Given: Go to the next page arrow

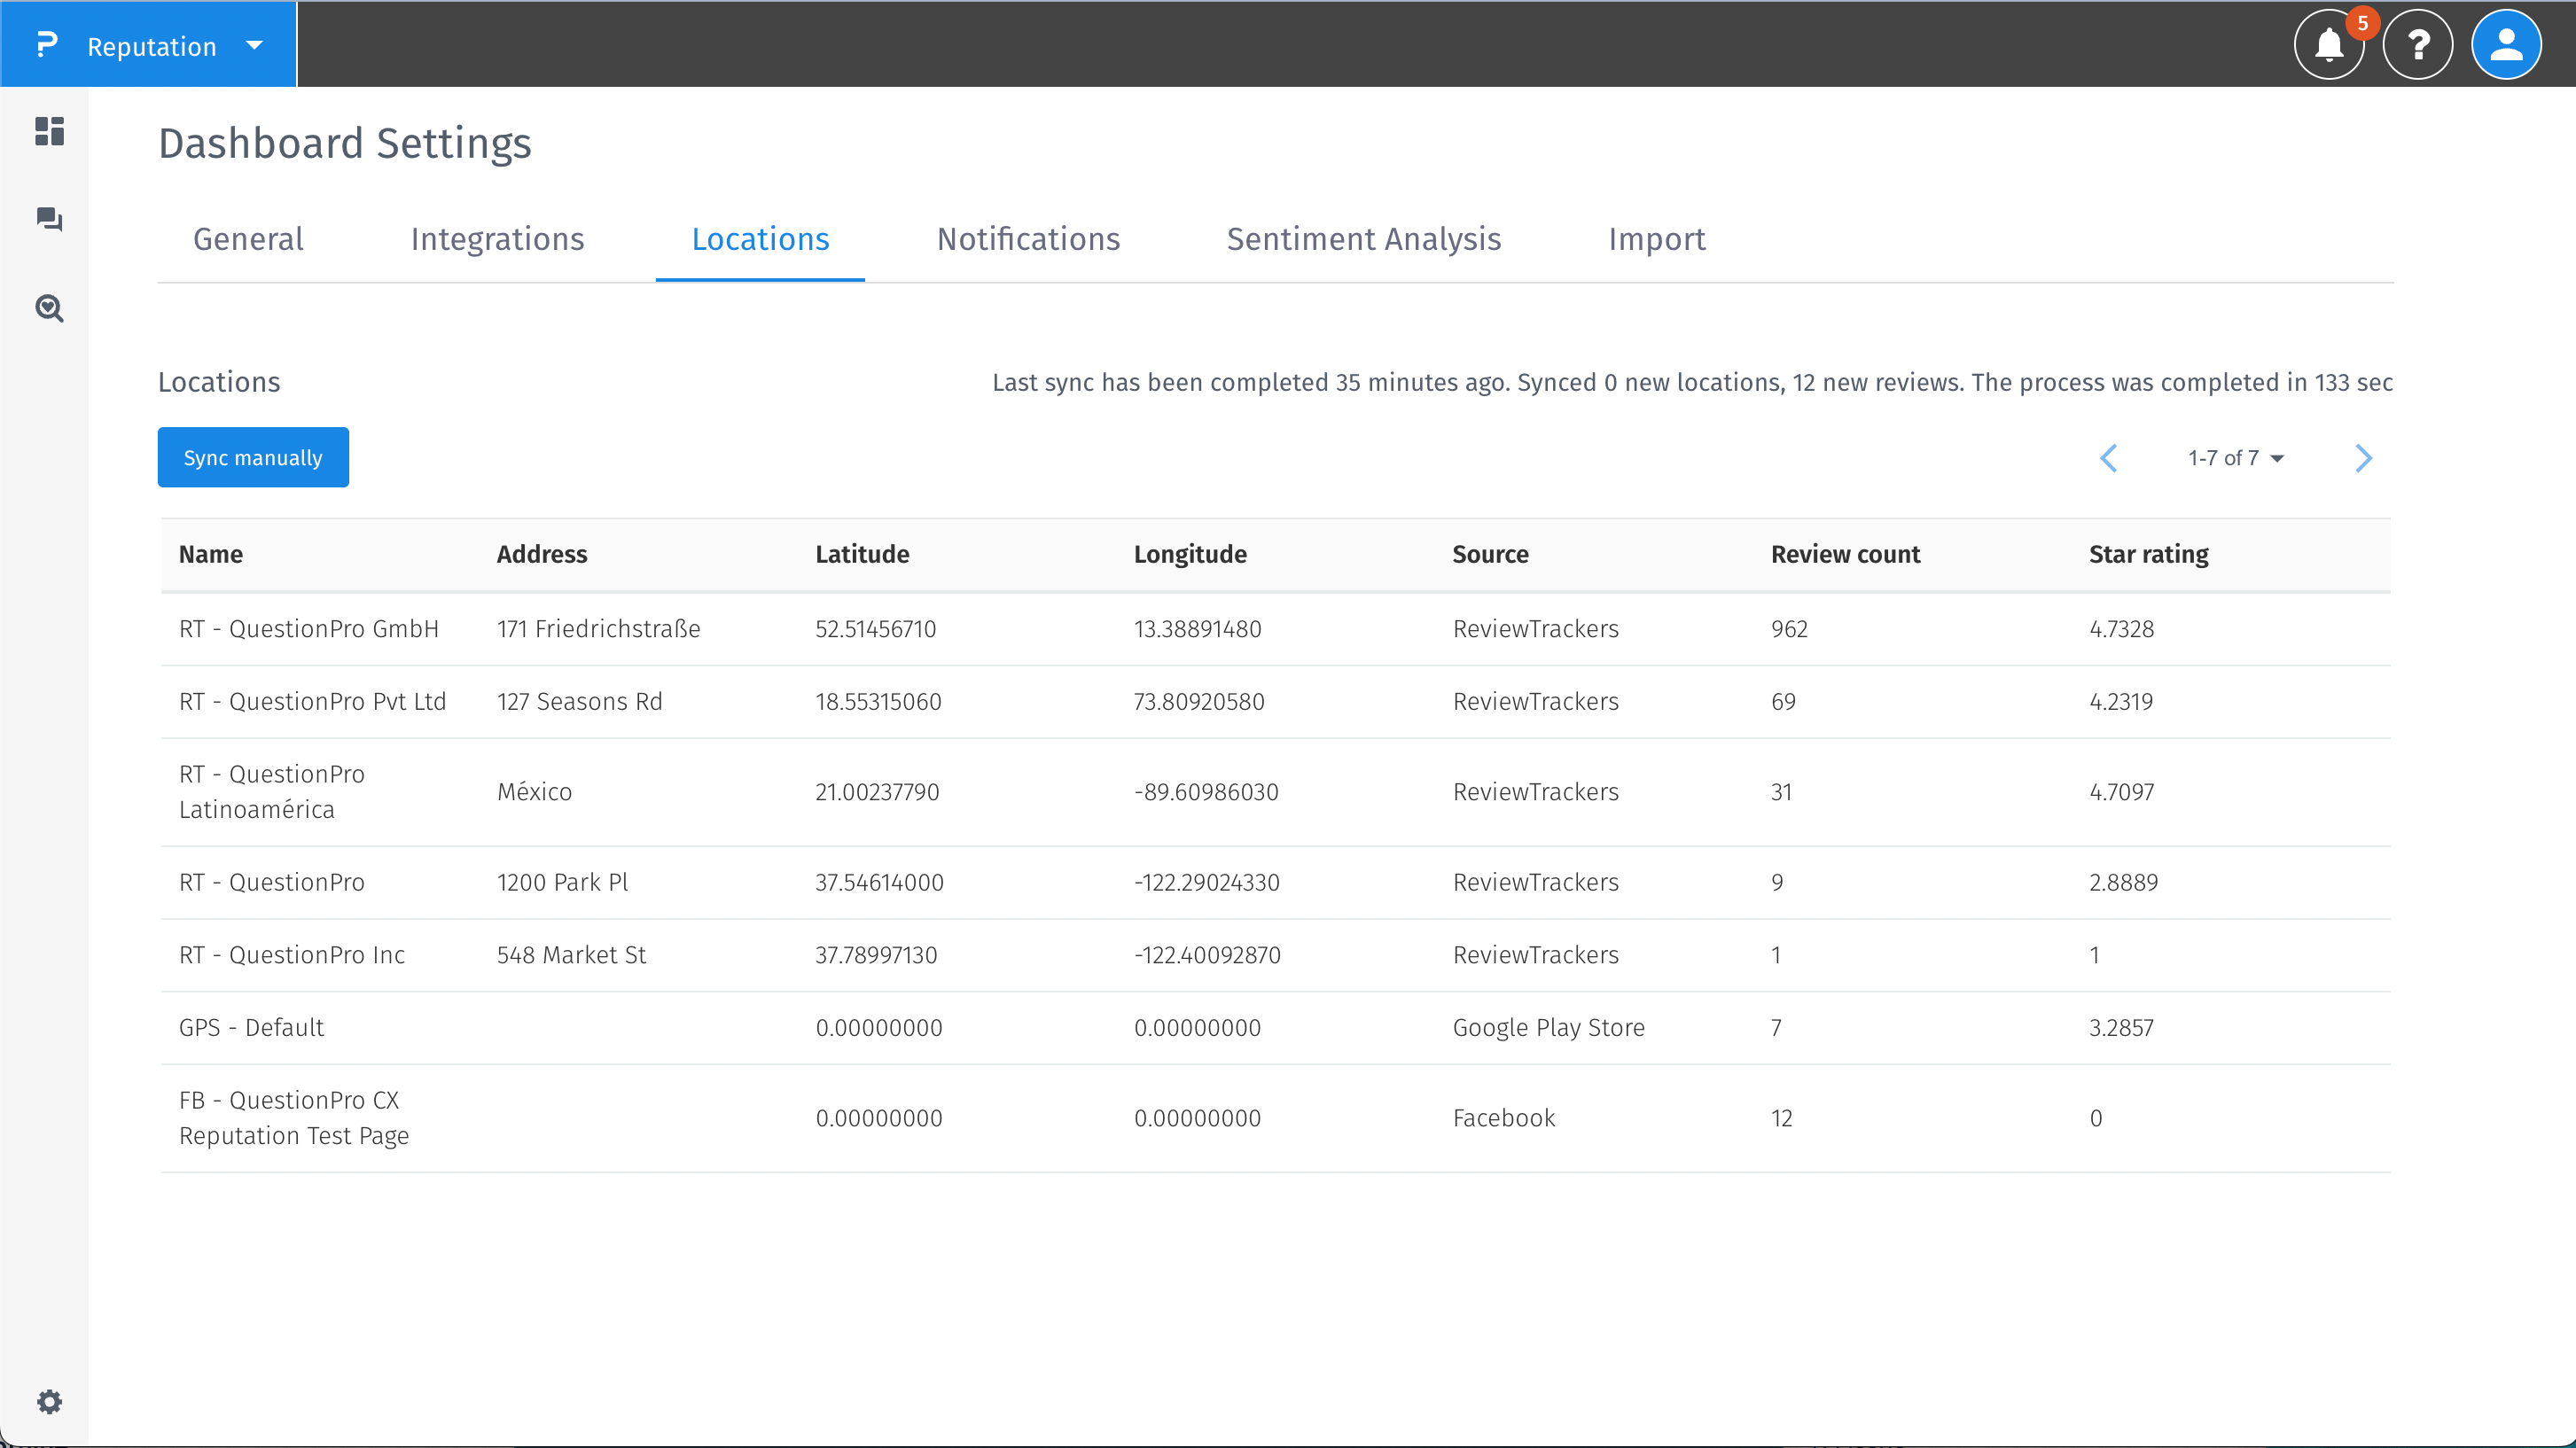Looking at the screenshot, I should (x=2363, y=458).
